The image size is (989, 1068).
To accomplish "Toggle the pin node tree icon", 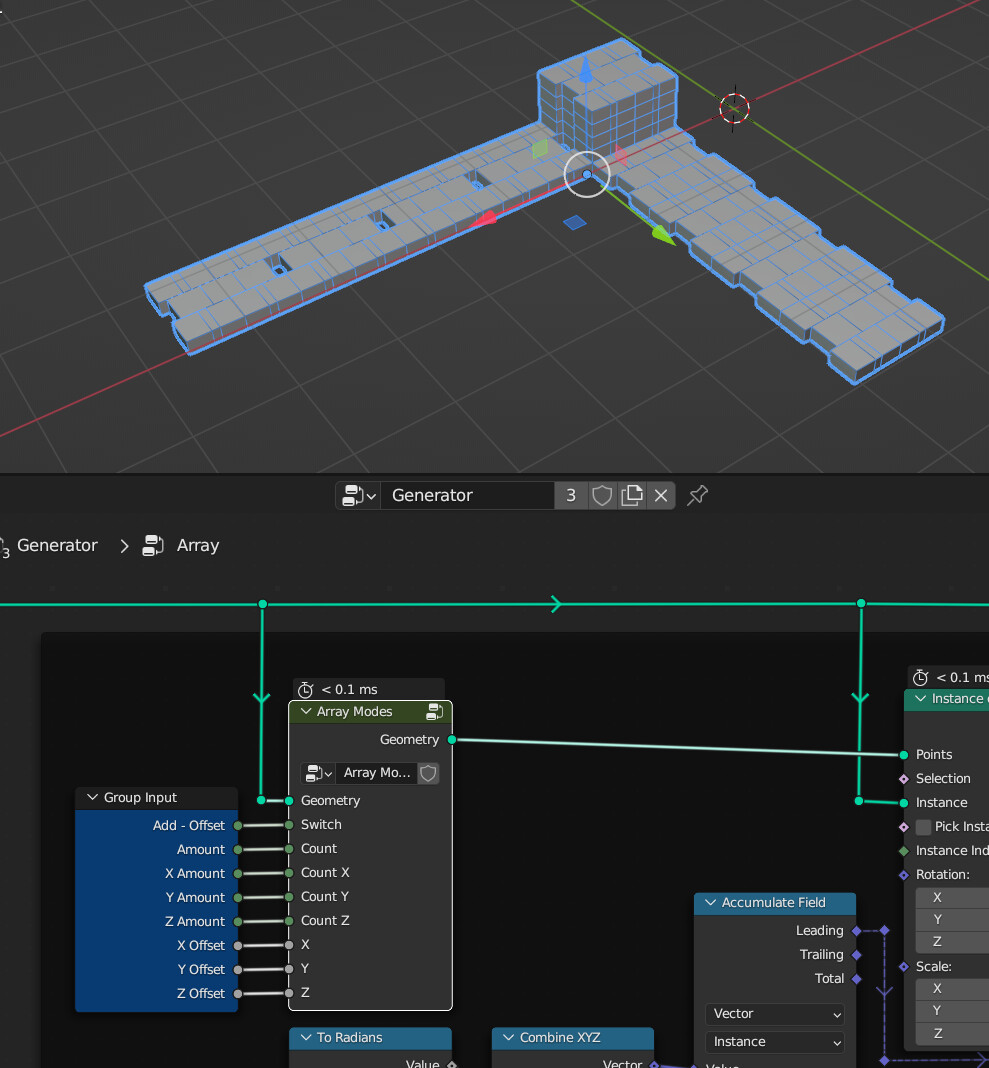I will pos(697,495).
